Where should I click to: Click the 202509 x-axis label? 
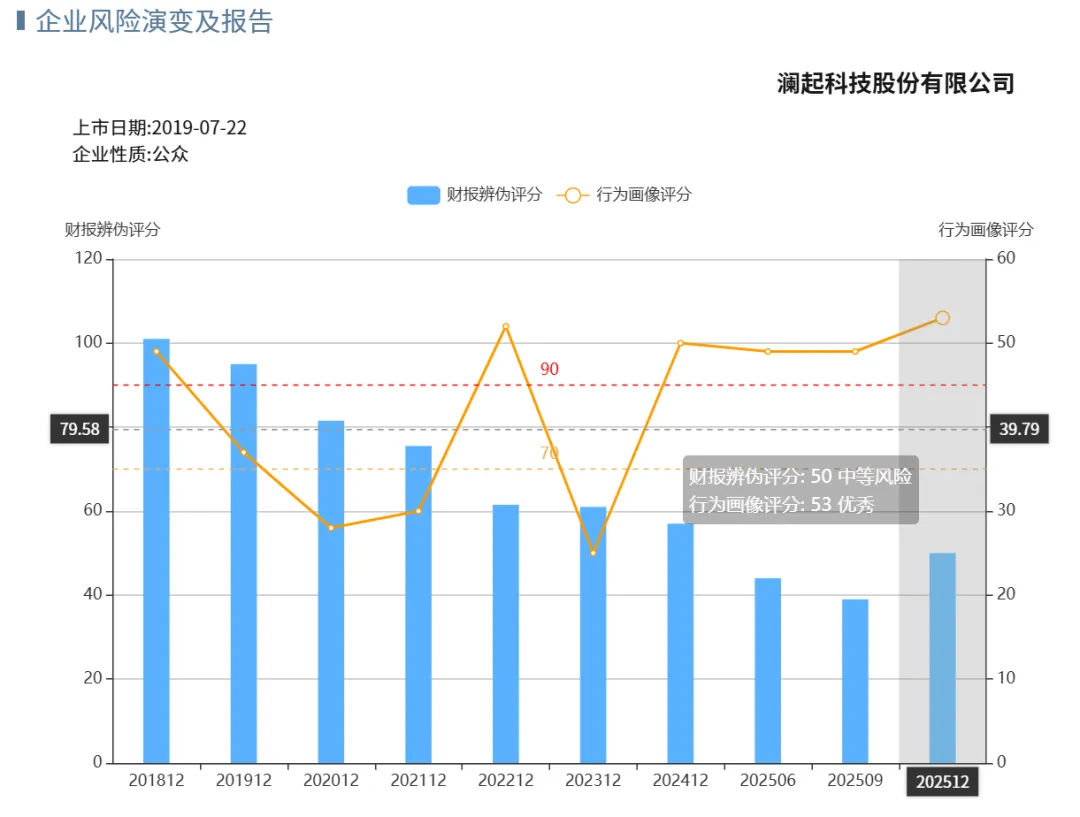(x=855, y=780)
